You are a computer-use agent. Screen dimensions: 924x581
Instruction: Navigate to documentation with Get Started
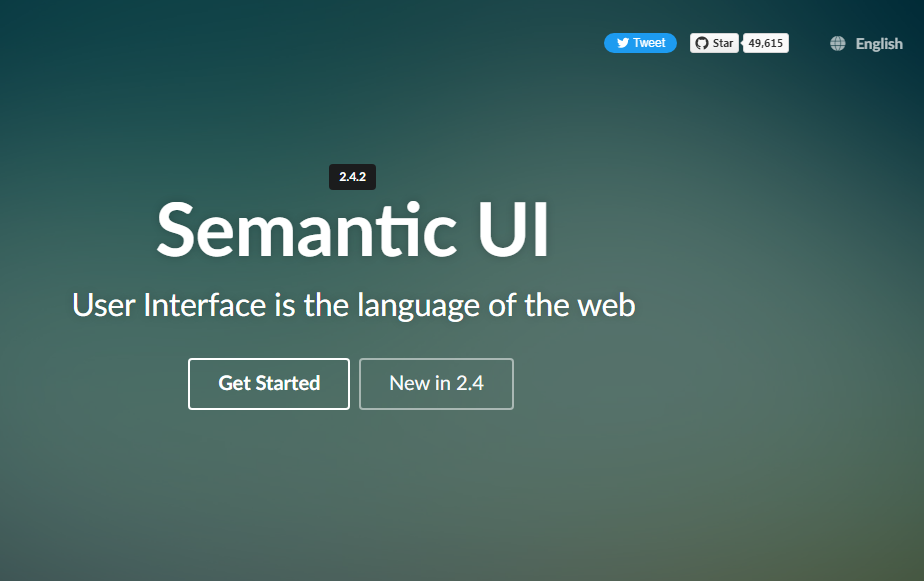pos(268,383)
